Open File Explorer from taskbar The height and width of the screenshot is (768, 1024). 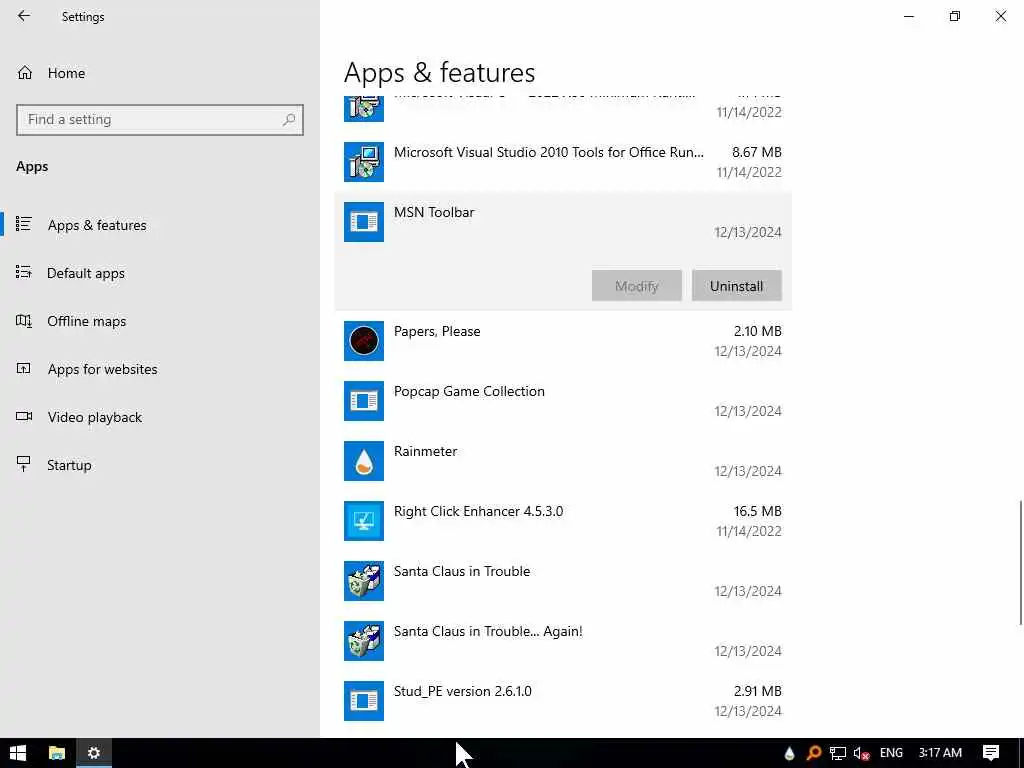click(57, 753)
